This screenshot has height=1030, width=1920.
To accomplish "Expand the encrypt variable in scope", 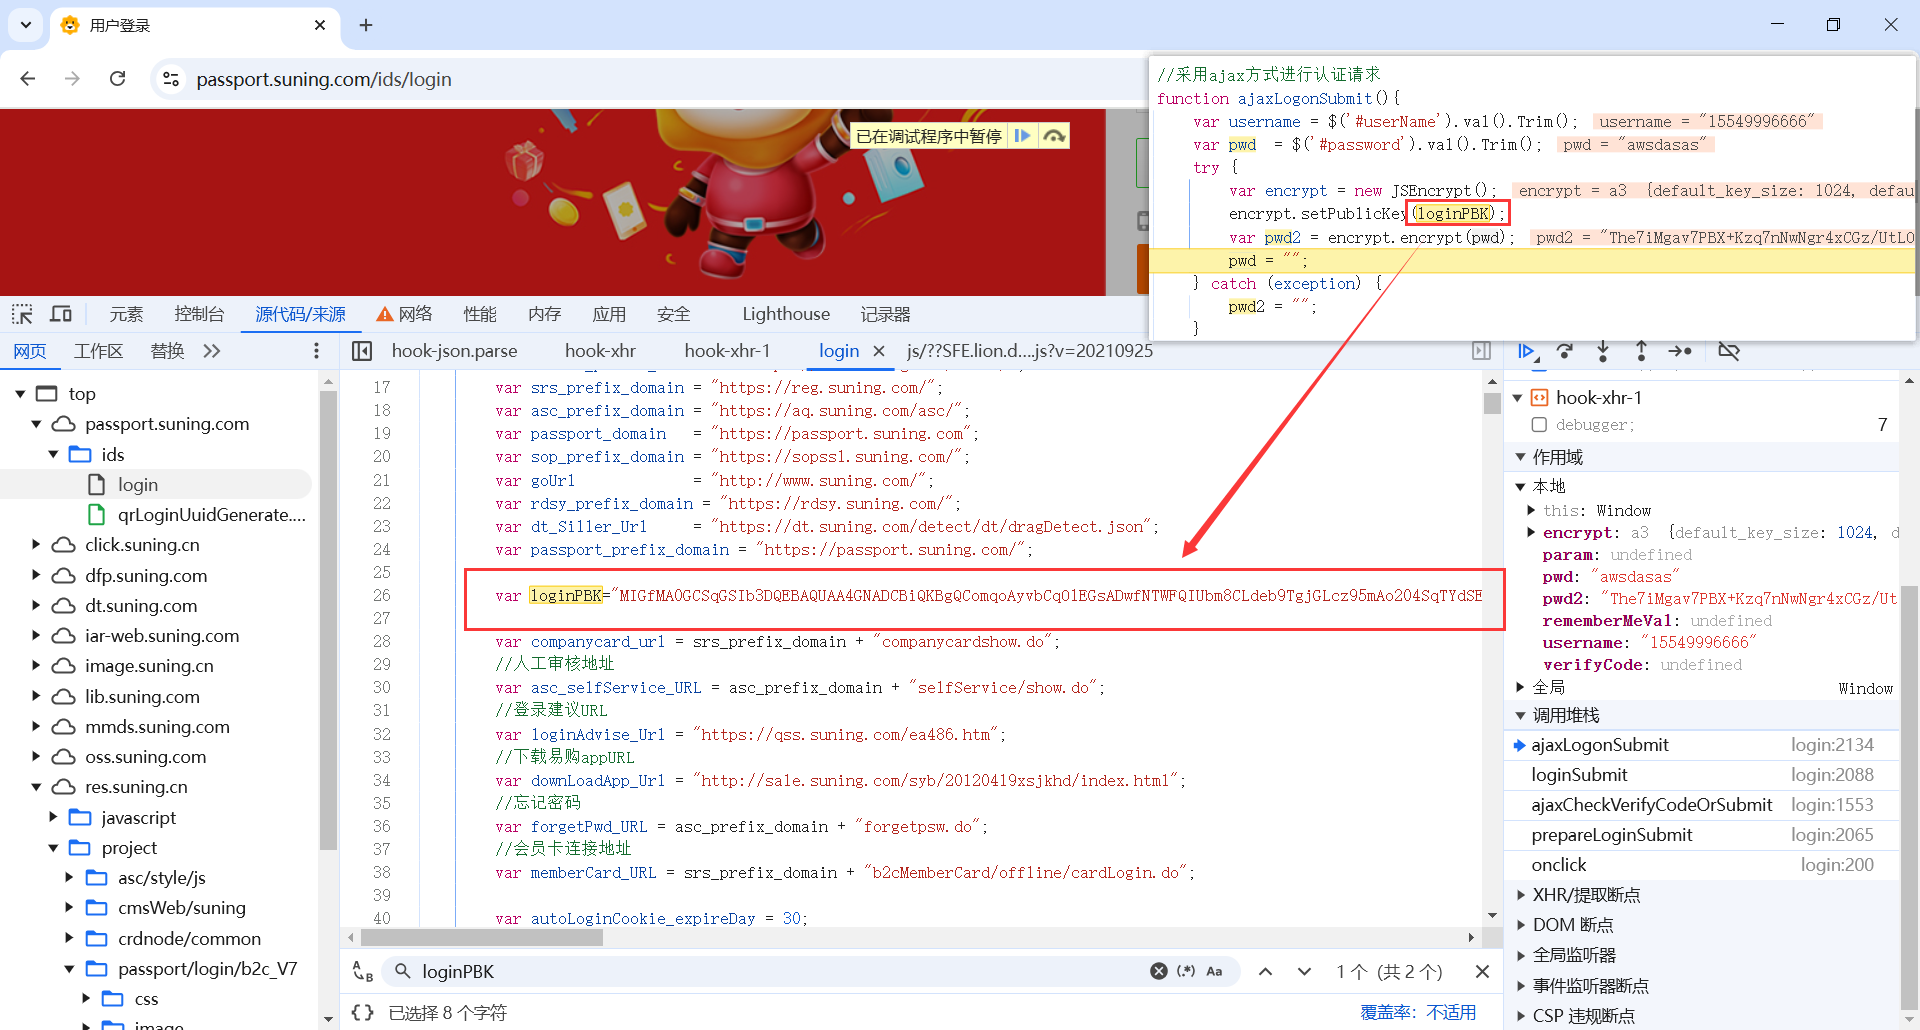I will (x=1531, y=532).
